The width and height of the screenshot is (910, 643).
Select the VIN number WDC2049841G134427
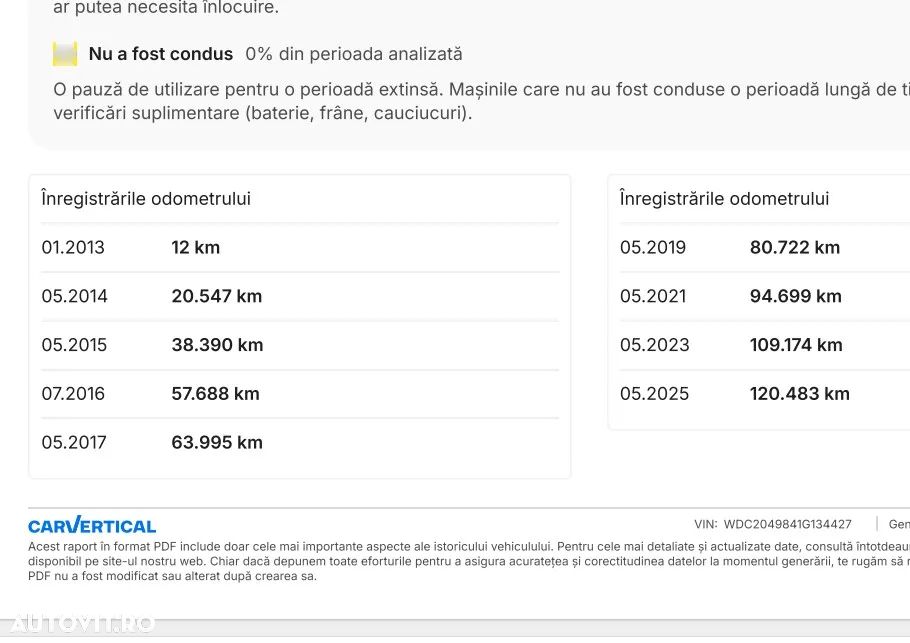click(x=788, y=524)
